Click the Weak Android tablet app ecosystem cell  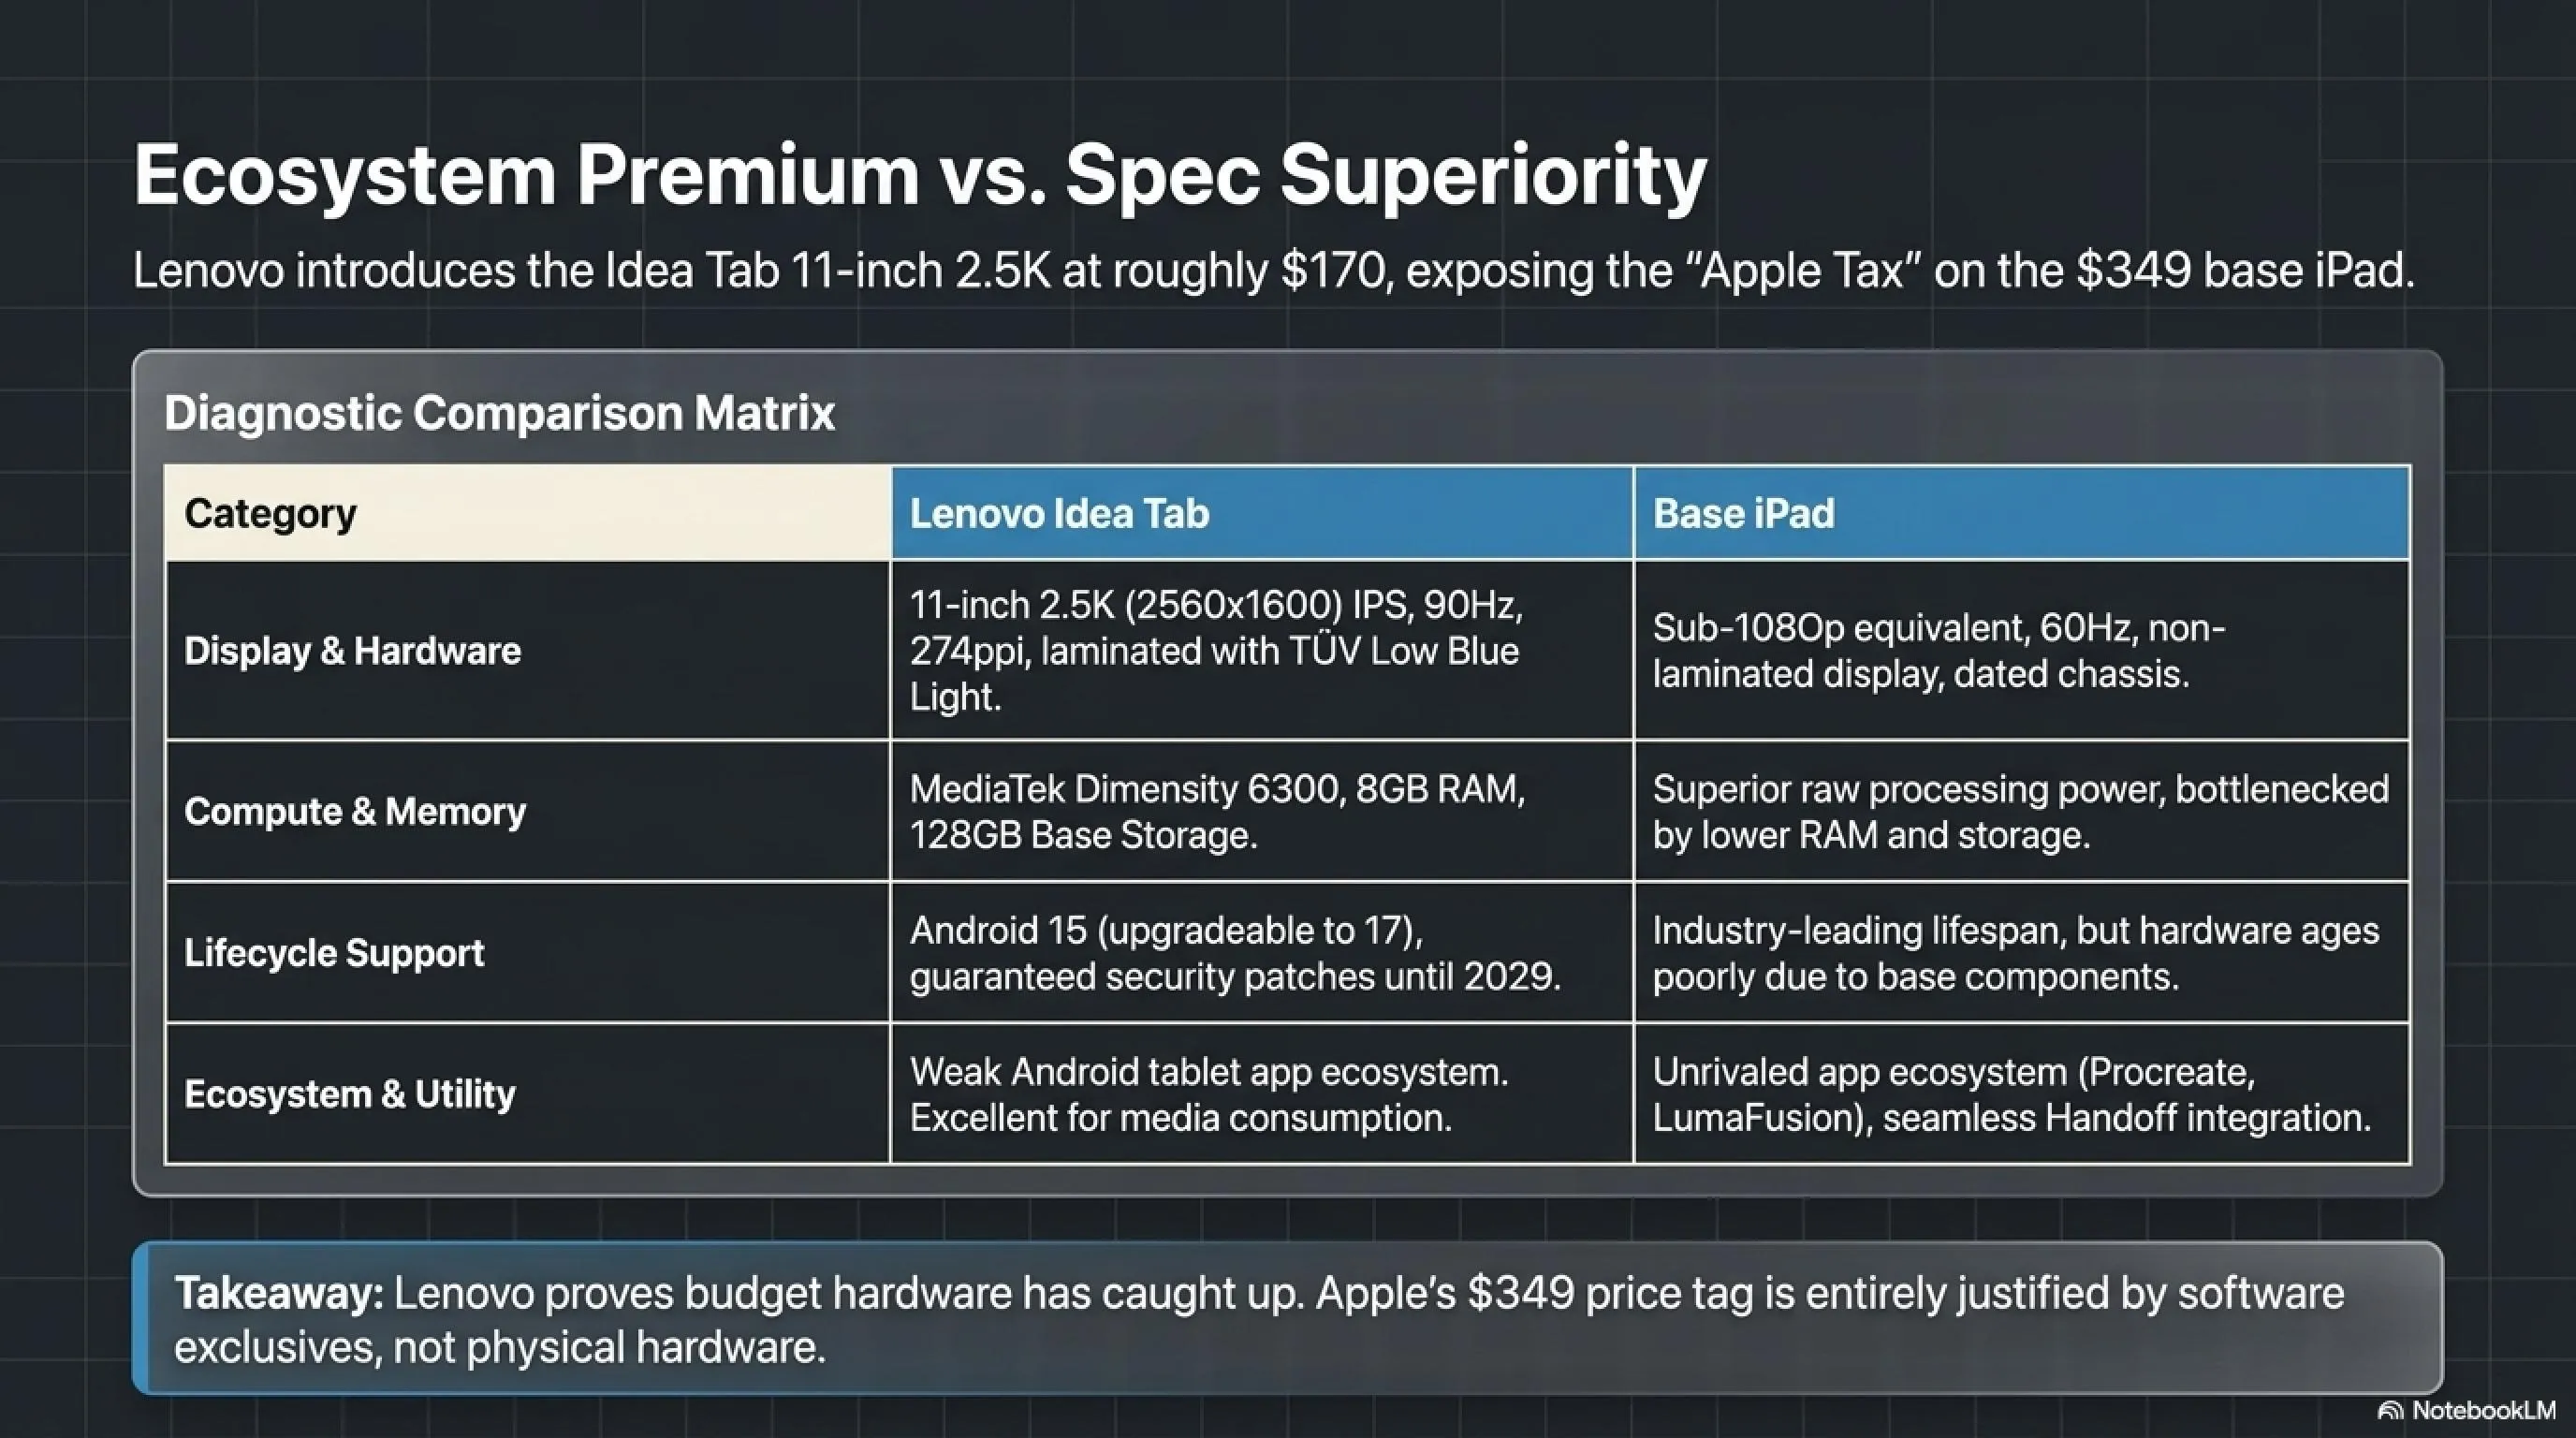tap(1262, 1093)
